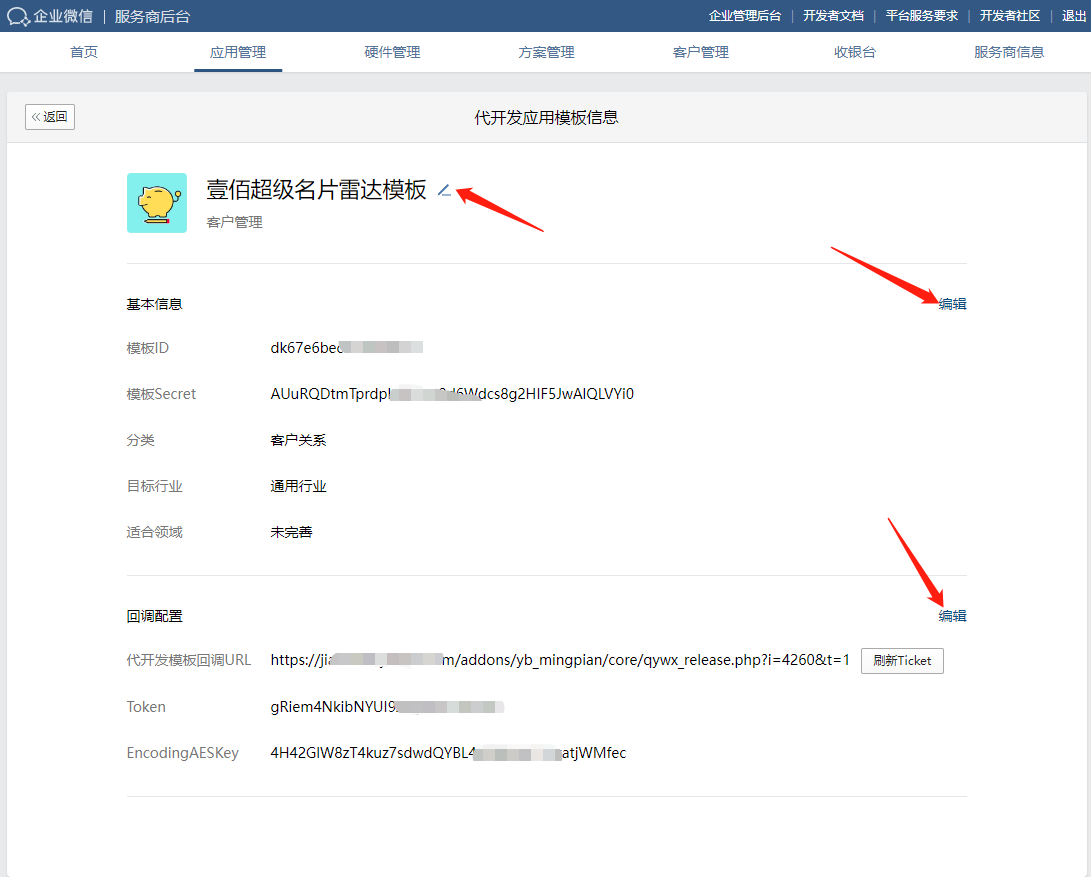Image resolution: width=1091 pixels, height=877 pixels.
Task: Click the 分类 value 客户关系
Action: (298, 441)
